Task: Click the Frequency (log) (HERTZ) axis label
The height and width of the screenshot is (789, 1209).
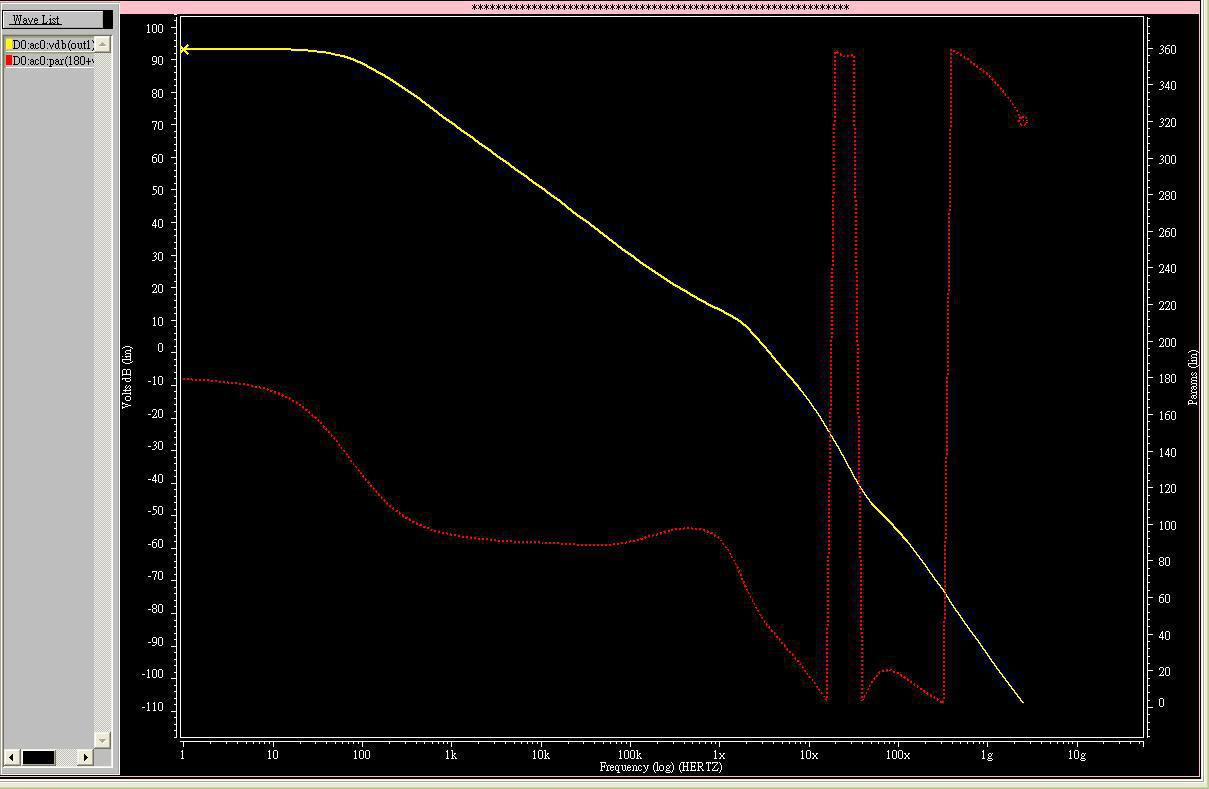Action: pos(660,767)
